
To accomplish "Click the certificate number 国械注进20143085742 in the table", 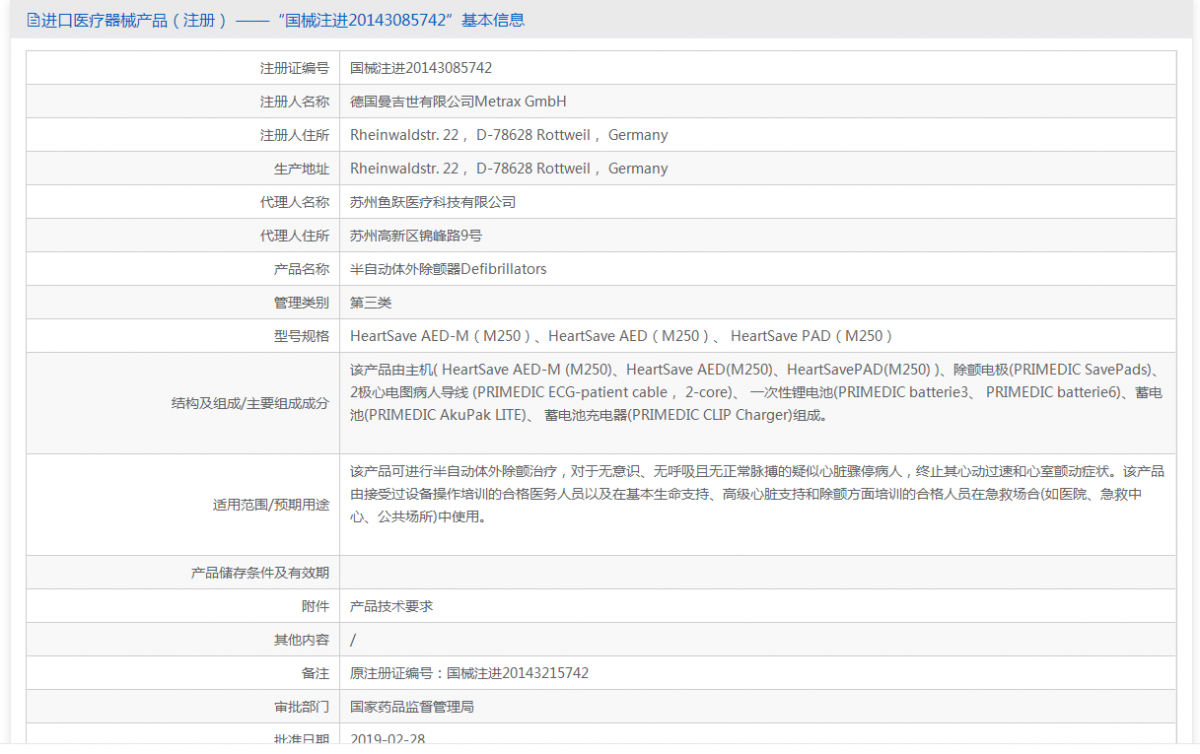I will [x=421, y=68].
